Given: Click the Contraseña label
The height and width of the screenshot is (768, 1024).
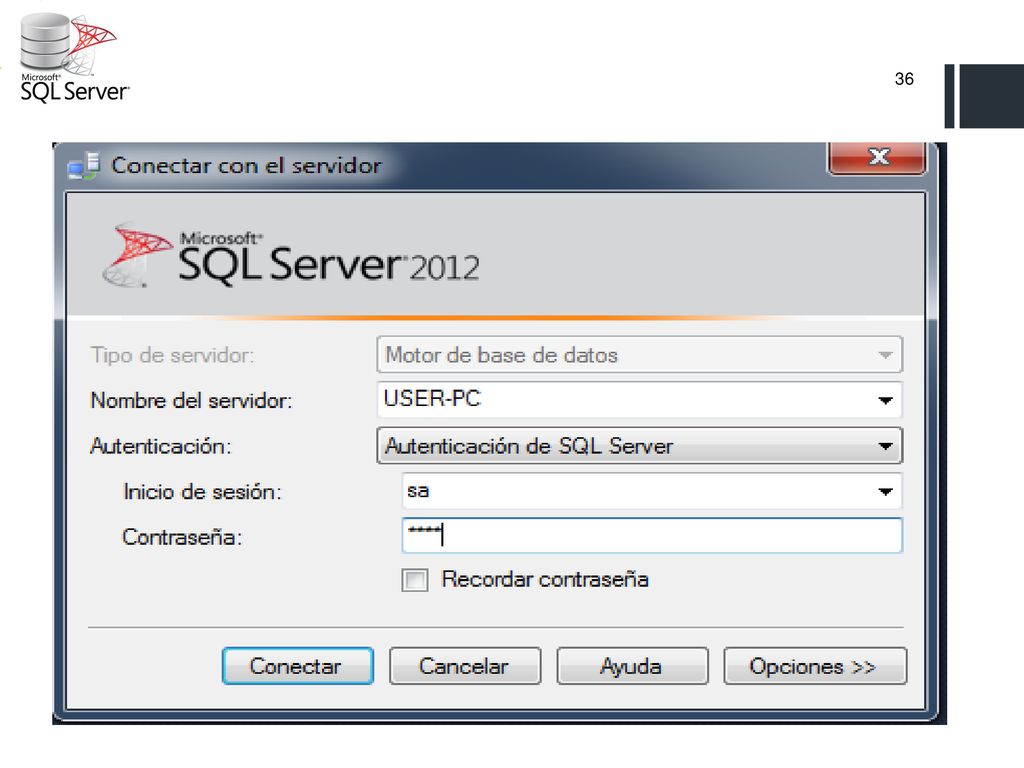Looking at the screenshot, I should pos(182,537).
